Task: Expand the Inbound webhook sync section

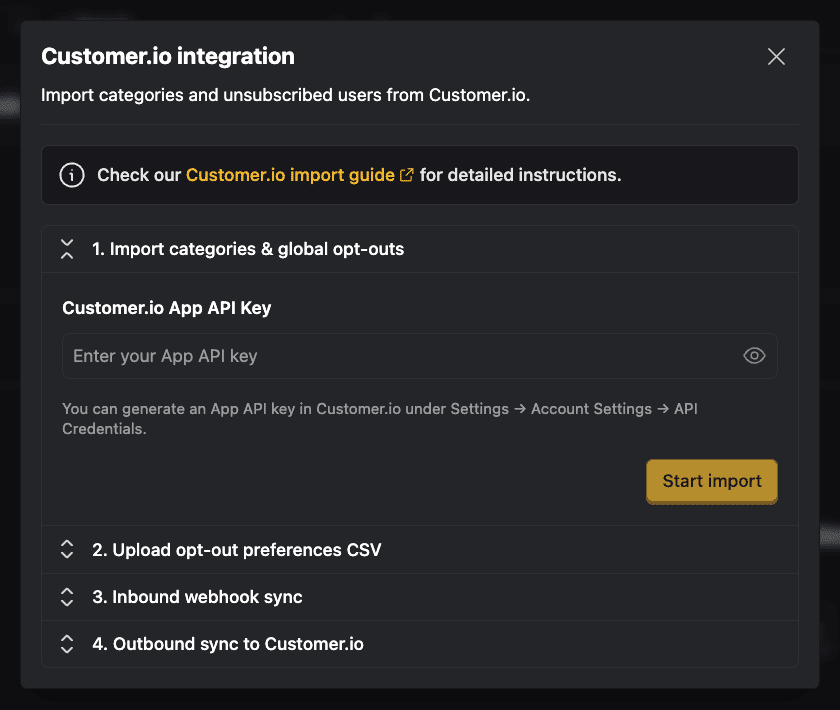Action: point(420,597)
